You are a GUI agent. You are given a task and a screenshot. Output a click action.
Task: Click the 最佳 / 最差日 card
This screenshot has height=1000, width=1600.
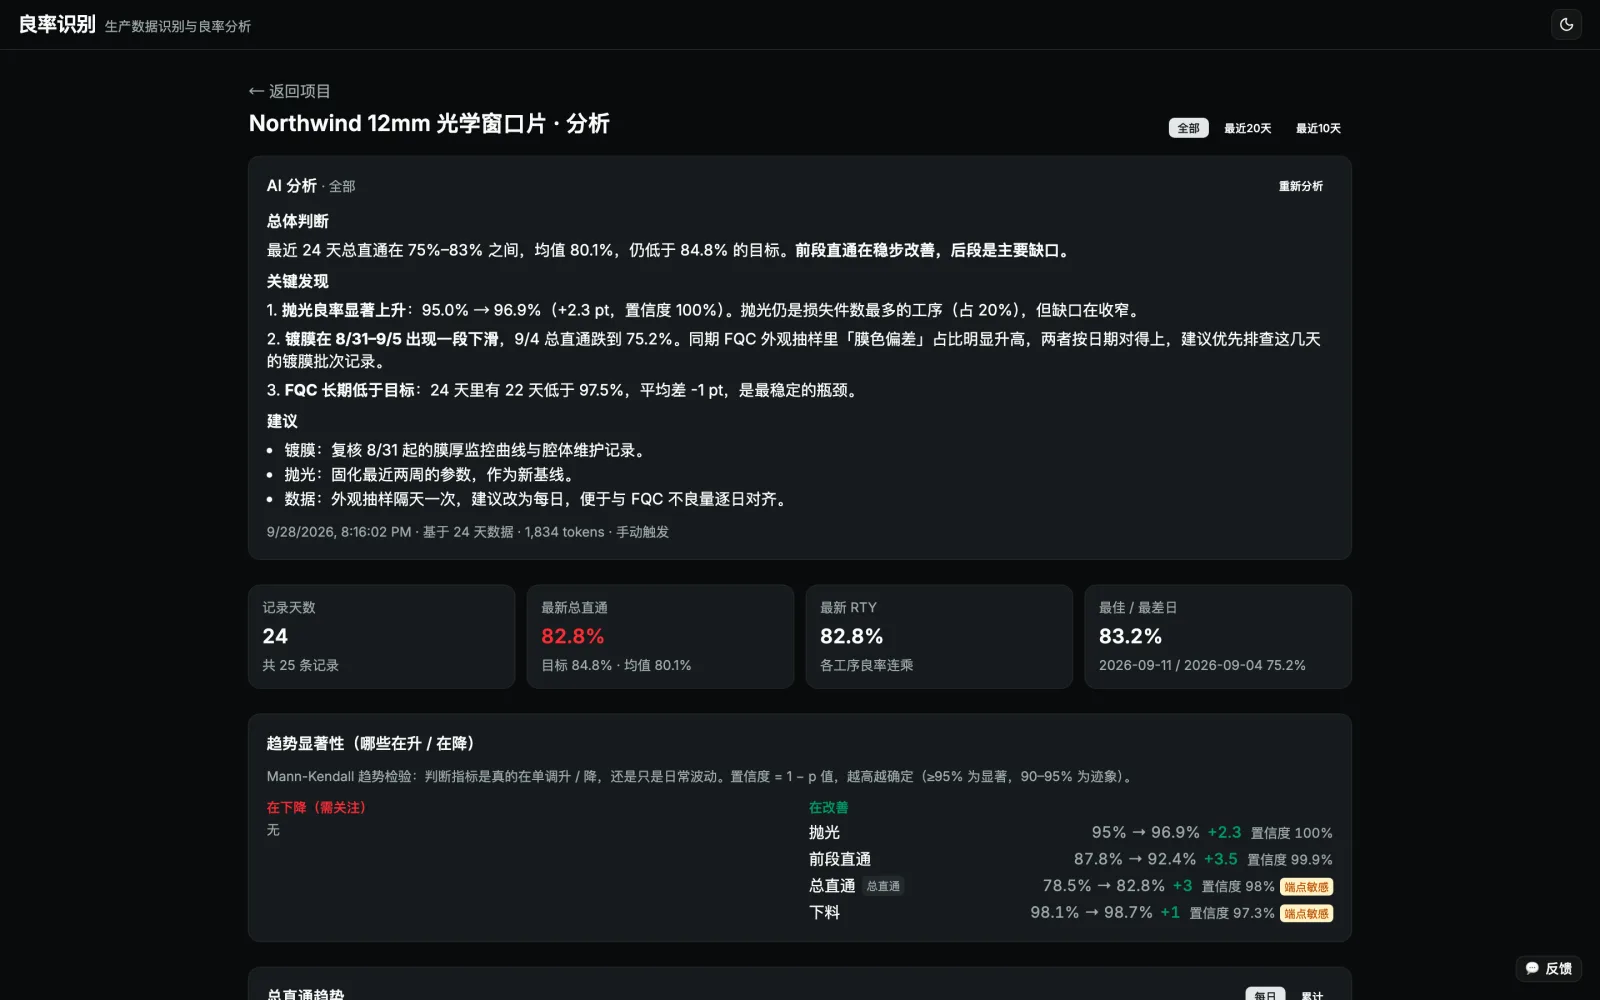[1218, 636]
